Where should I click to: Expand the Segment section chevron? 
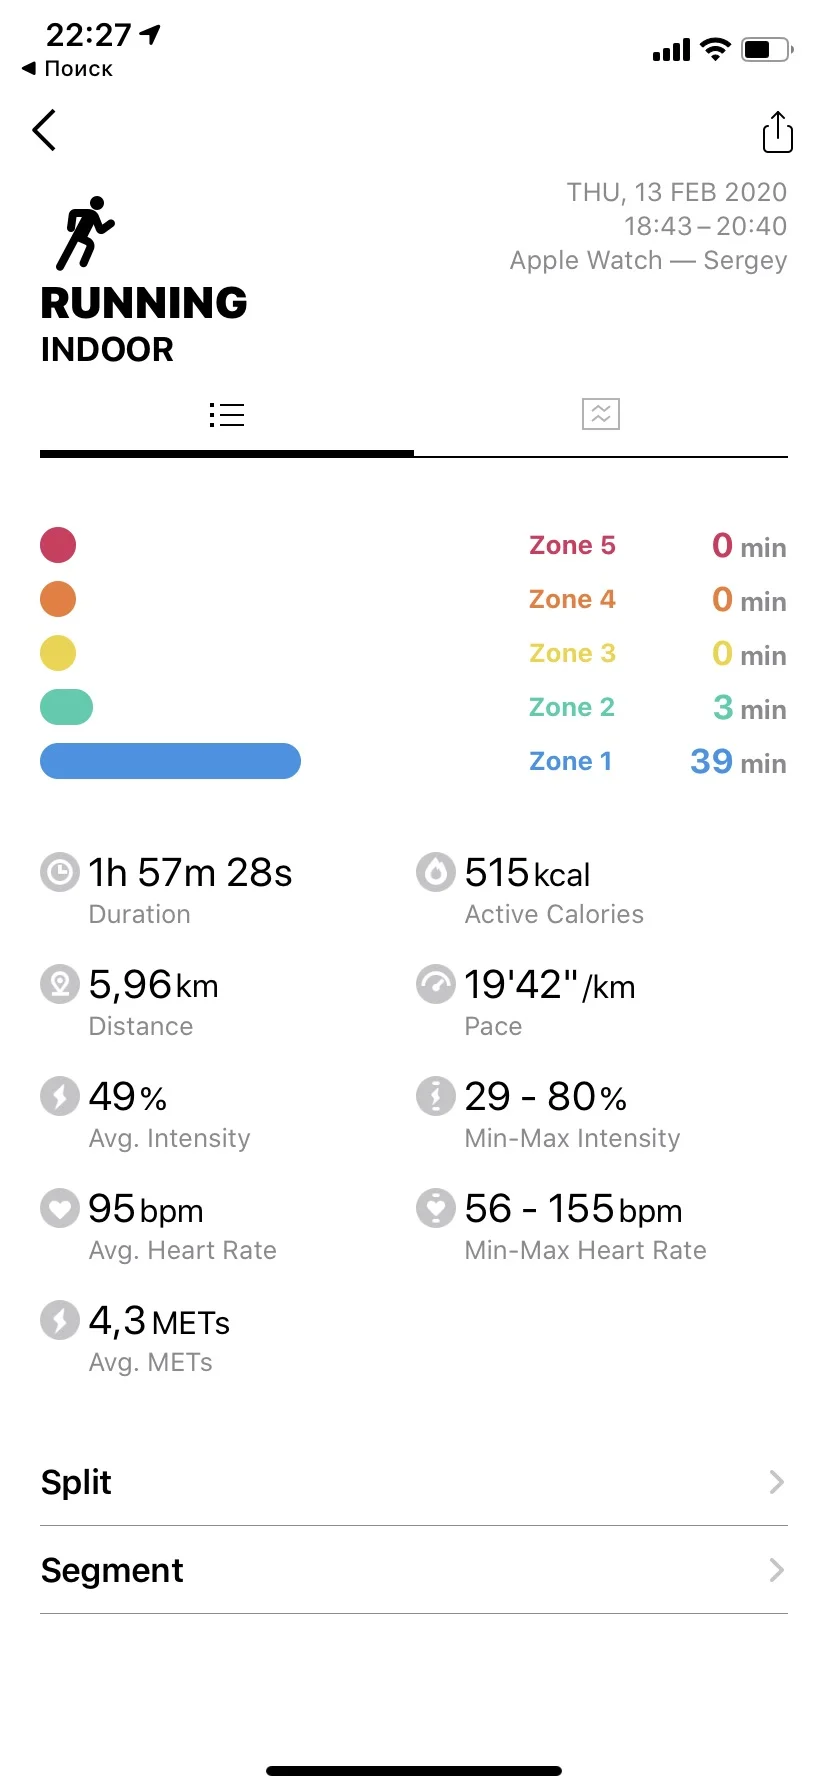pos(776,1570)
